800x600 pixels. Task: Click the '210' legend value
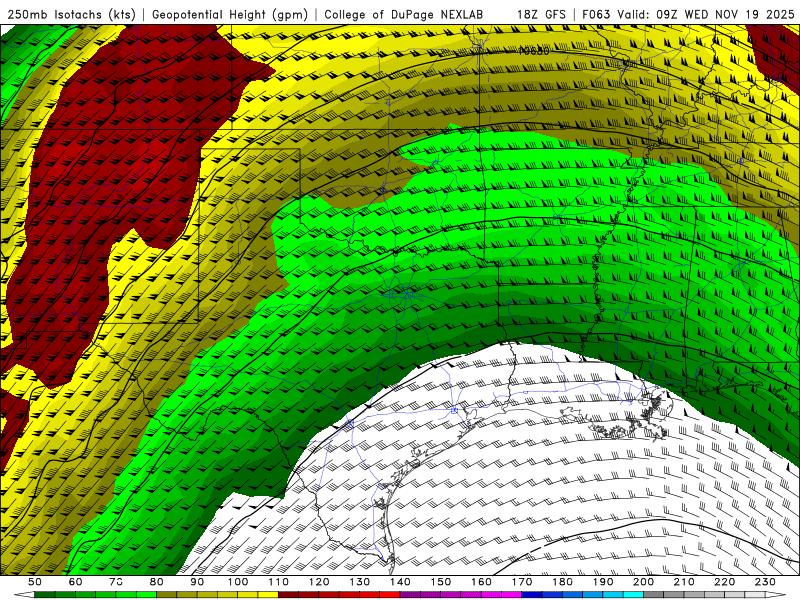click(x=684, y=582)
